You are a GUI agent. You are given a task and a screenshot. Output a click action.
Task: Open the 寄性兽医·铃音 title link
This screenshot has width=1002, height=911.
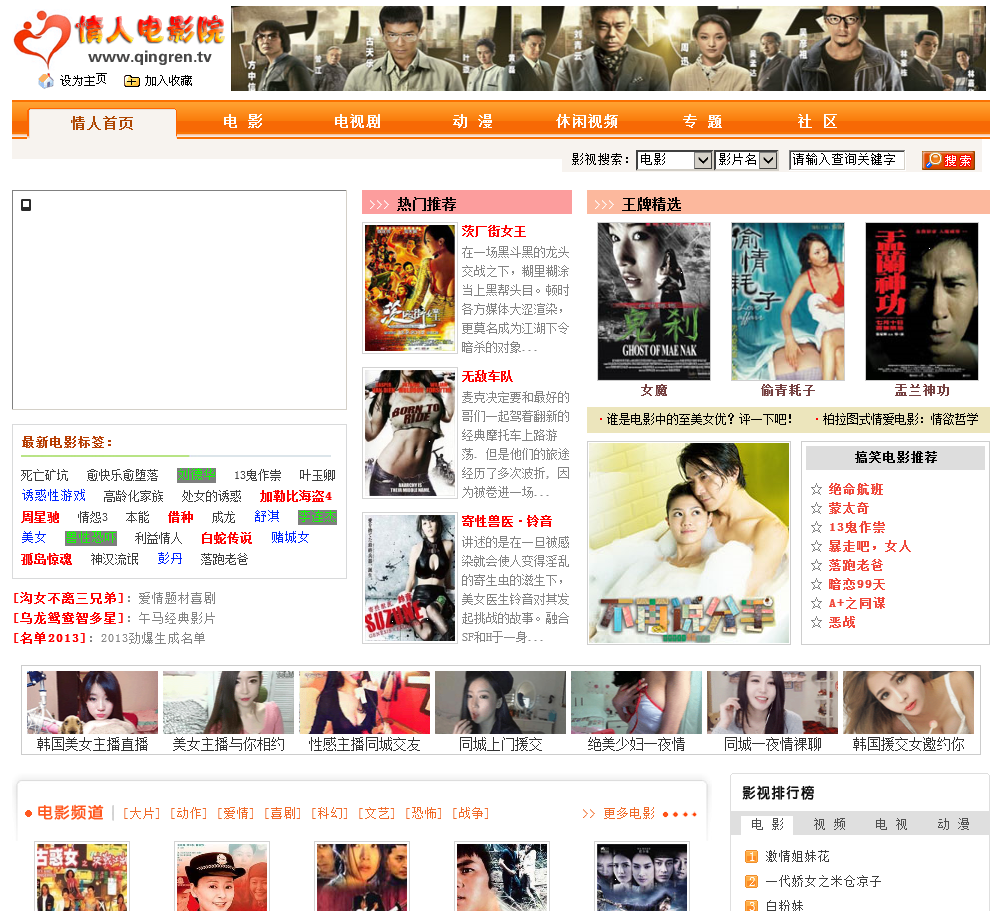(507, 521)
